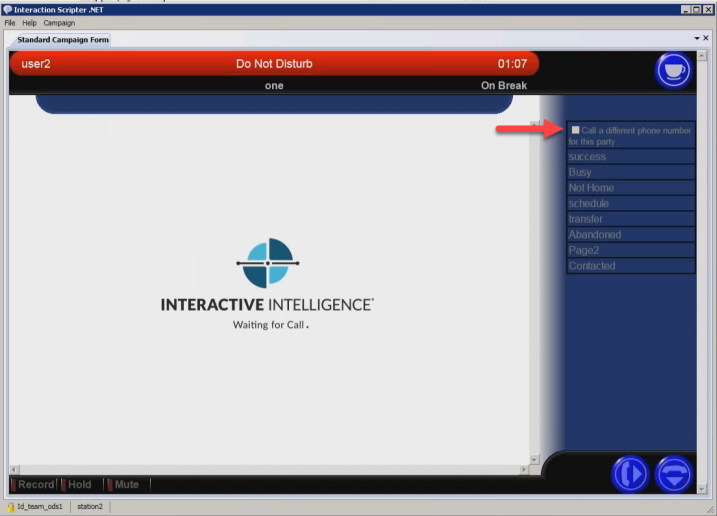717x516 pixels.
Task: Open the File menu
Action: tap(10, 23)
